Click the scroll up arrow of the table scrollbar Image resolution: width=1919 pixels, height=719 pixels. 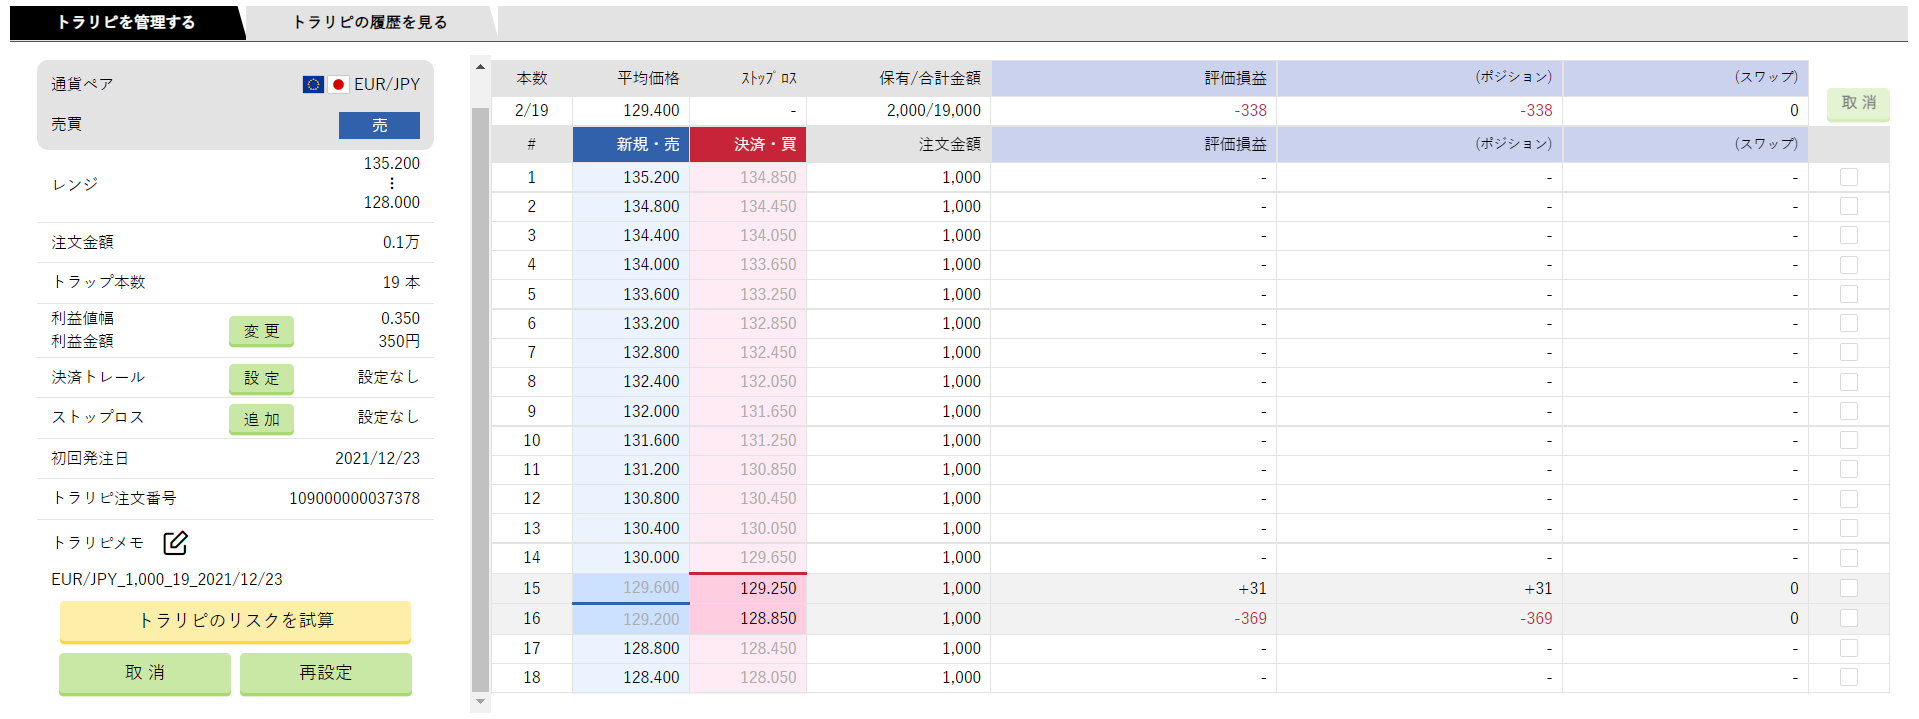(x=480, y=67)
